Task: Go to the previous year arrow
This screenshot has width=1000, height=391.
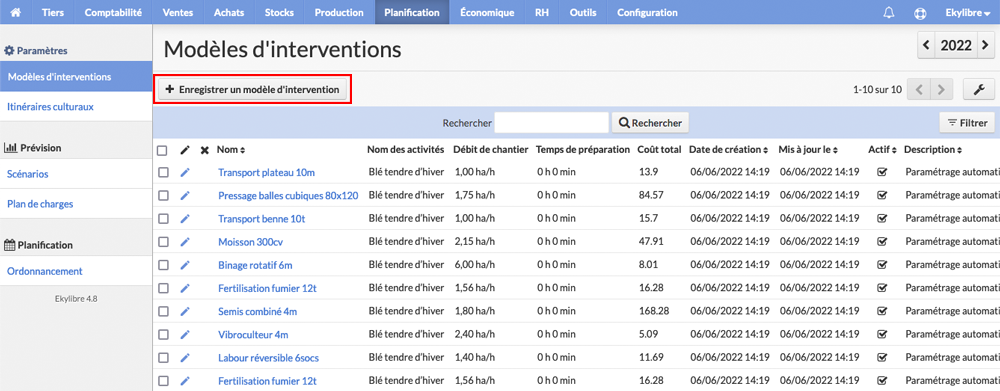Action: click(x=927, y=46)
